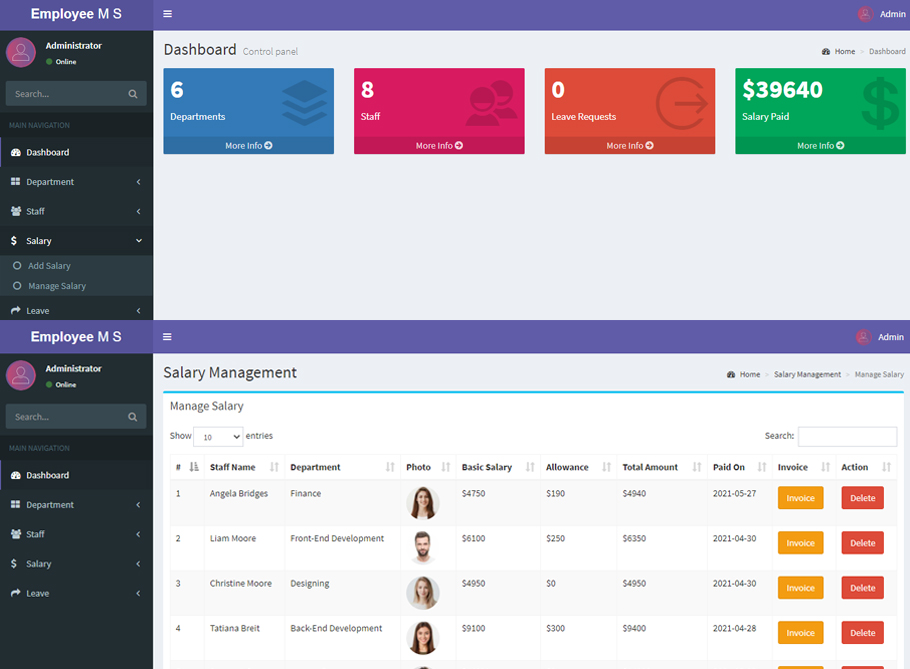Open Show entries count dropdown
Image resolution: width=910 pixels, height=669 pixels.
[x=218, y=436]
